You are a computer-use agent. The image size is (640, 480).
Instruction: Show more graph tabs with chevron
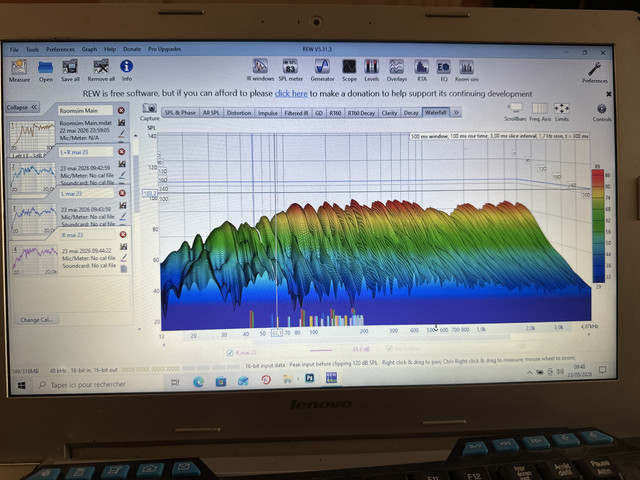(456, 112)
